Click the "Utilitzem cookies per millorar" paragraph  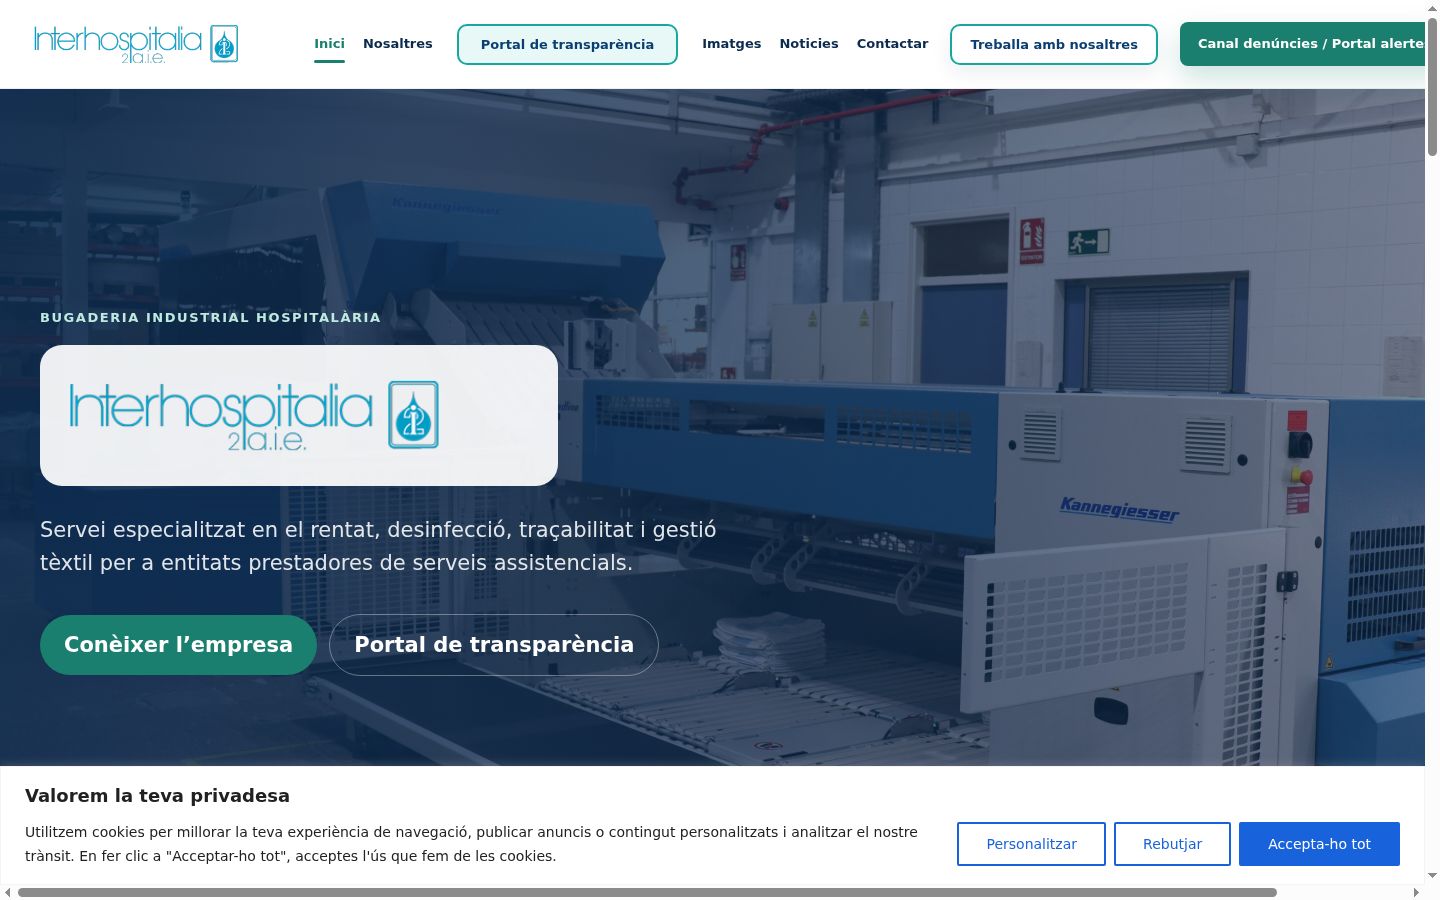click(471, 844)
